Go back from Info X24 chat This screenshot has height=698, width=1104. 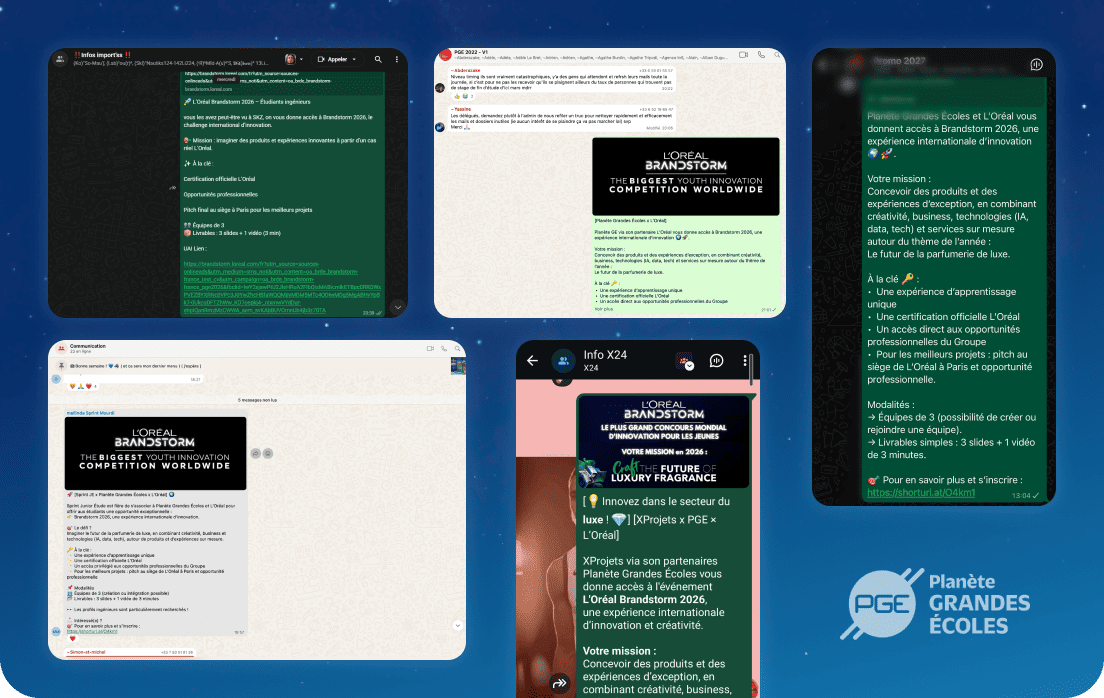532,361
